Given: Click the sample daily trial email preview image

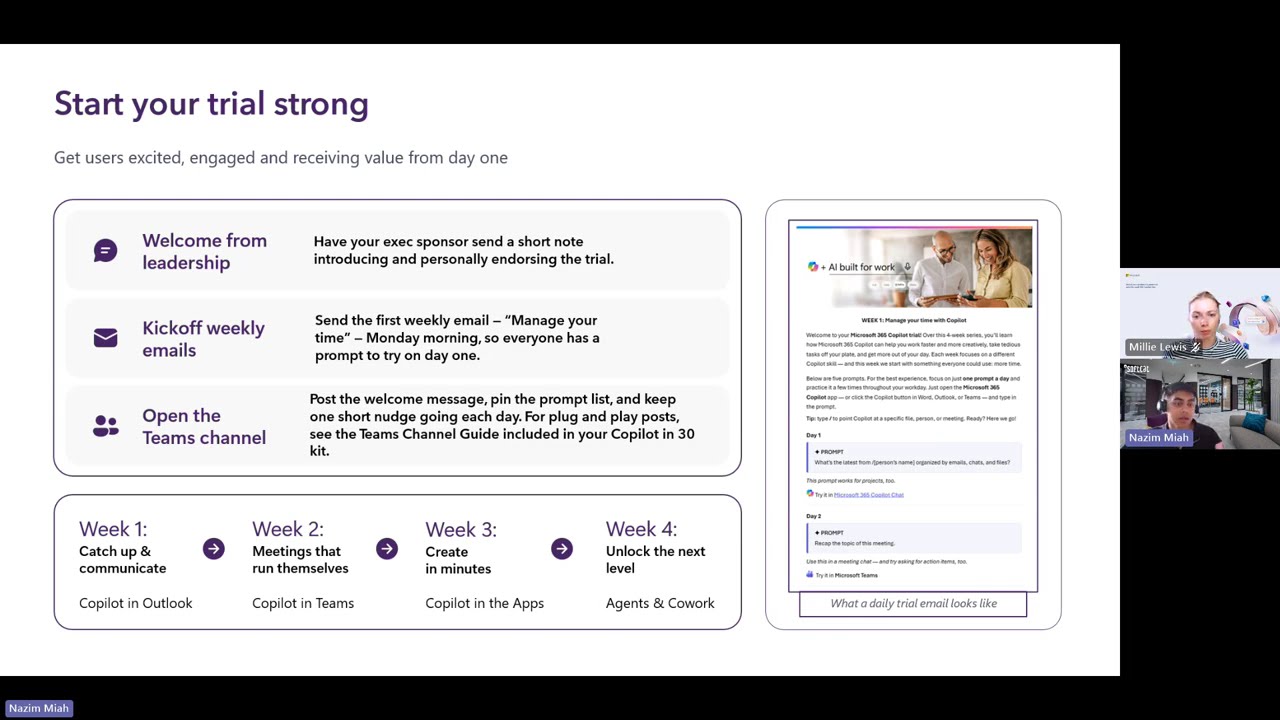Looking at the screenshot, I should click(x=913, y=406).
